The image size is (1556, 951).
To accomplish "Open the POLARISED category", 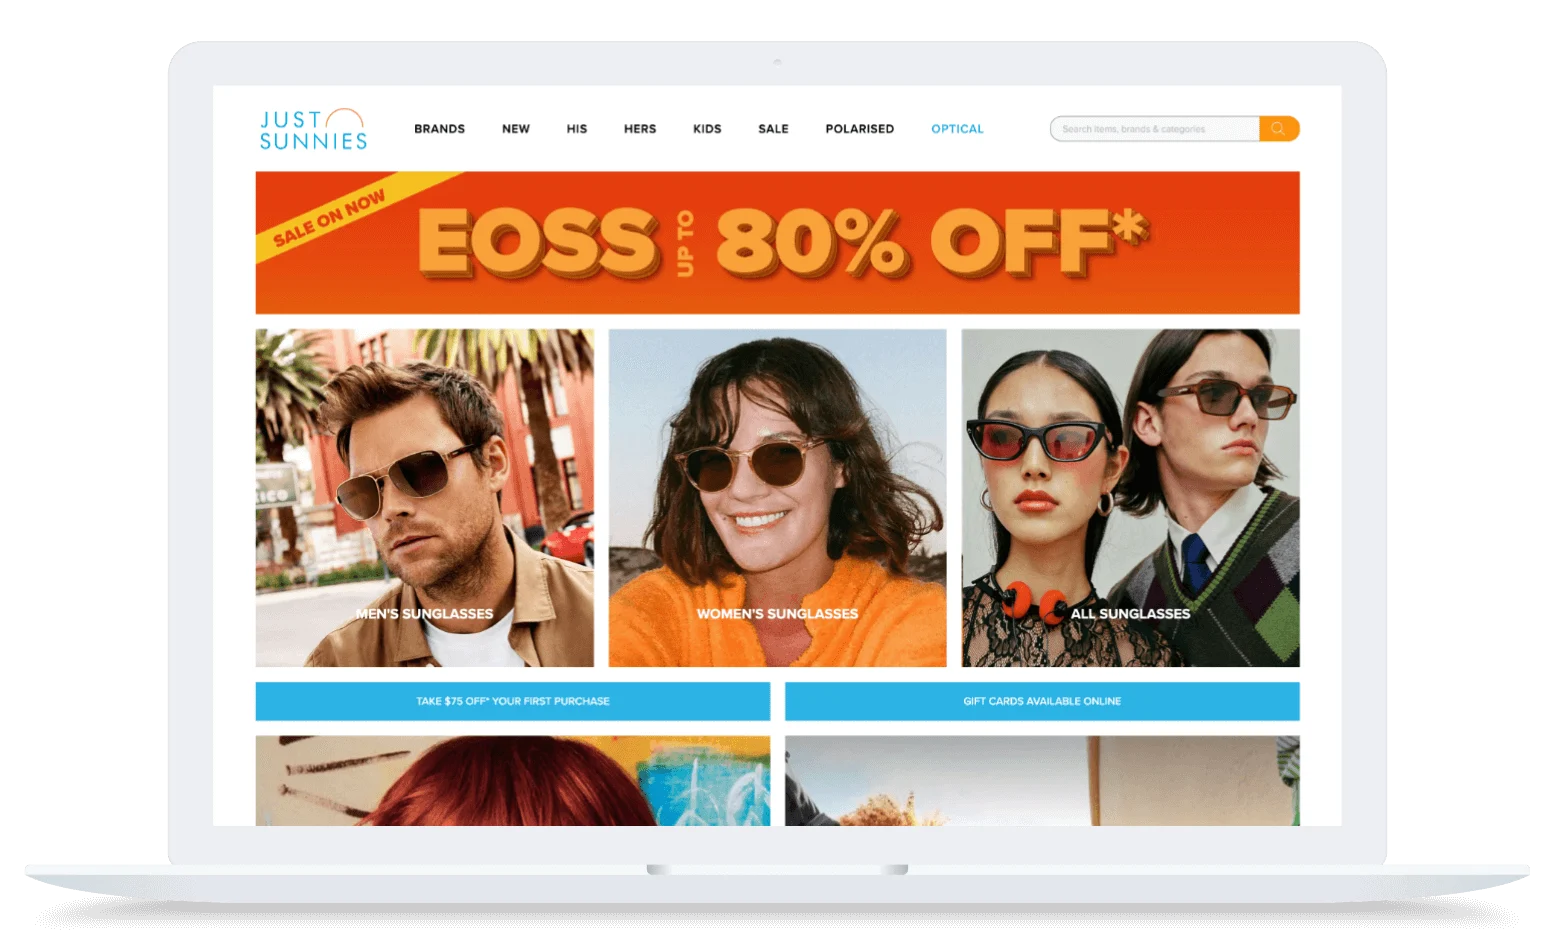I will click(859, 128).
